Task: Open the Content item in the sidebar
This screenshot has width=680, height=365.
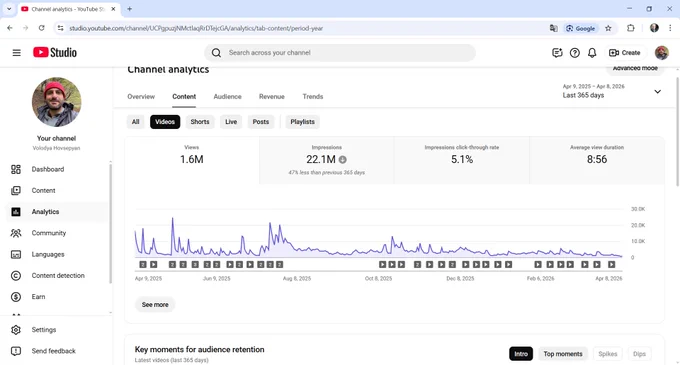Action: (x=56, y=190)
